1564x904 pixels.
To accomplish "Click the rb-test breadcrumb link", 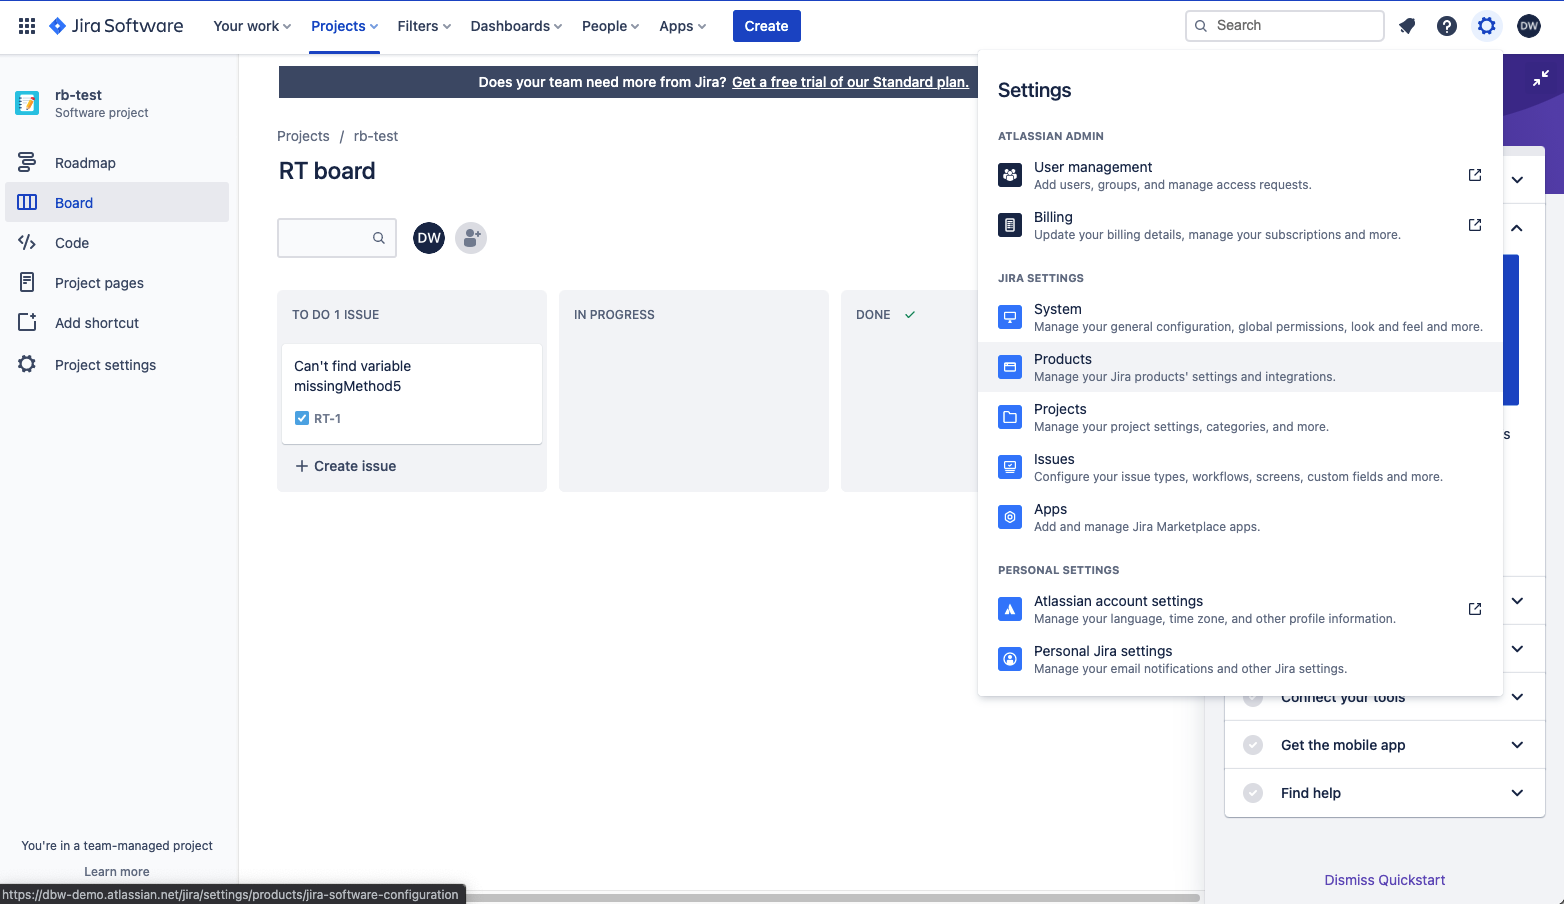I will (376, 136).
